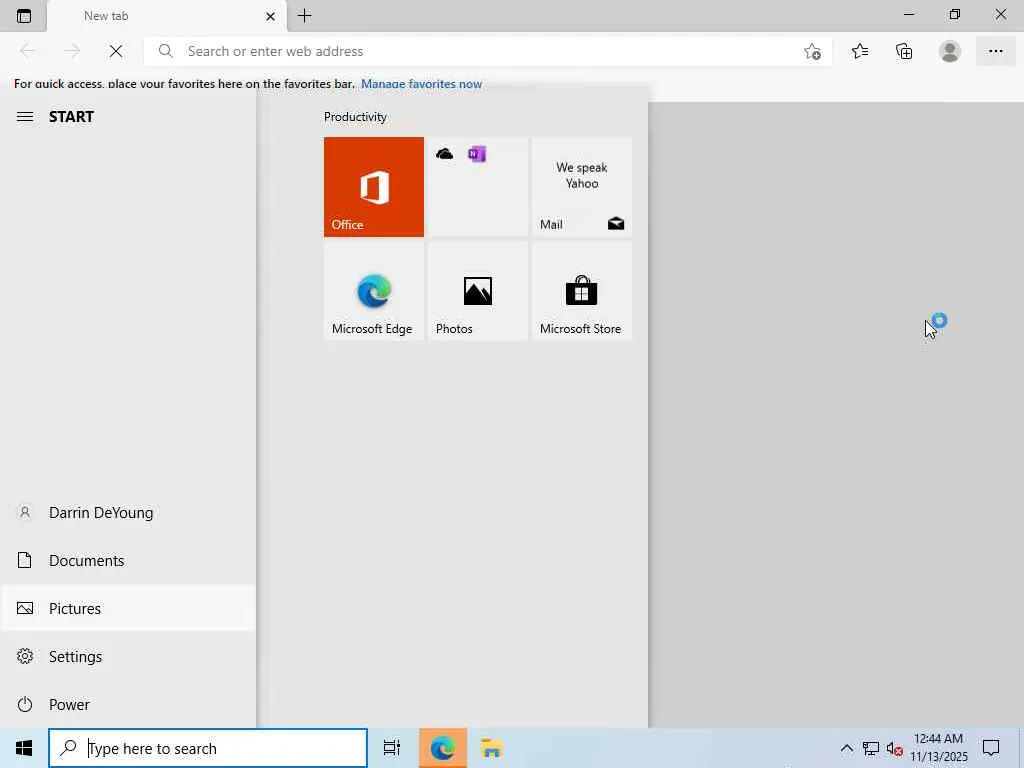The image size is (1024, 768).
Task: Open File Explorer from the taskbar
Action: pyautogui.click(x=491, y=748)
